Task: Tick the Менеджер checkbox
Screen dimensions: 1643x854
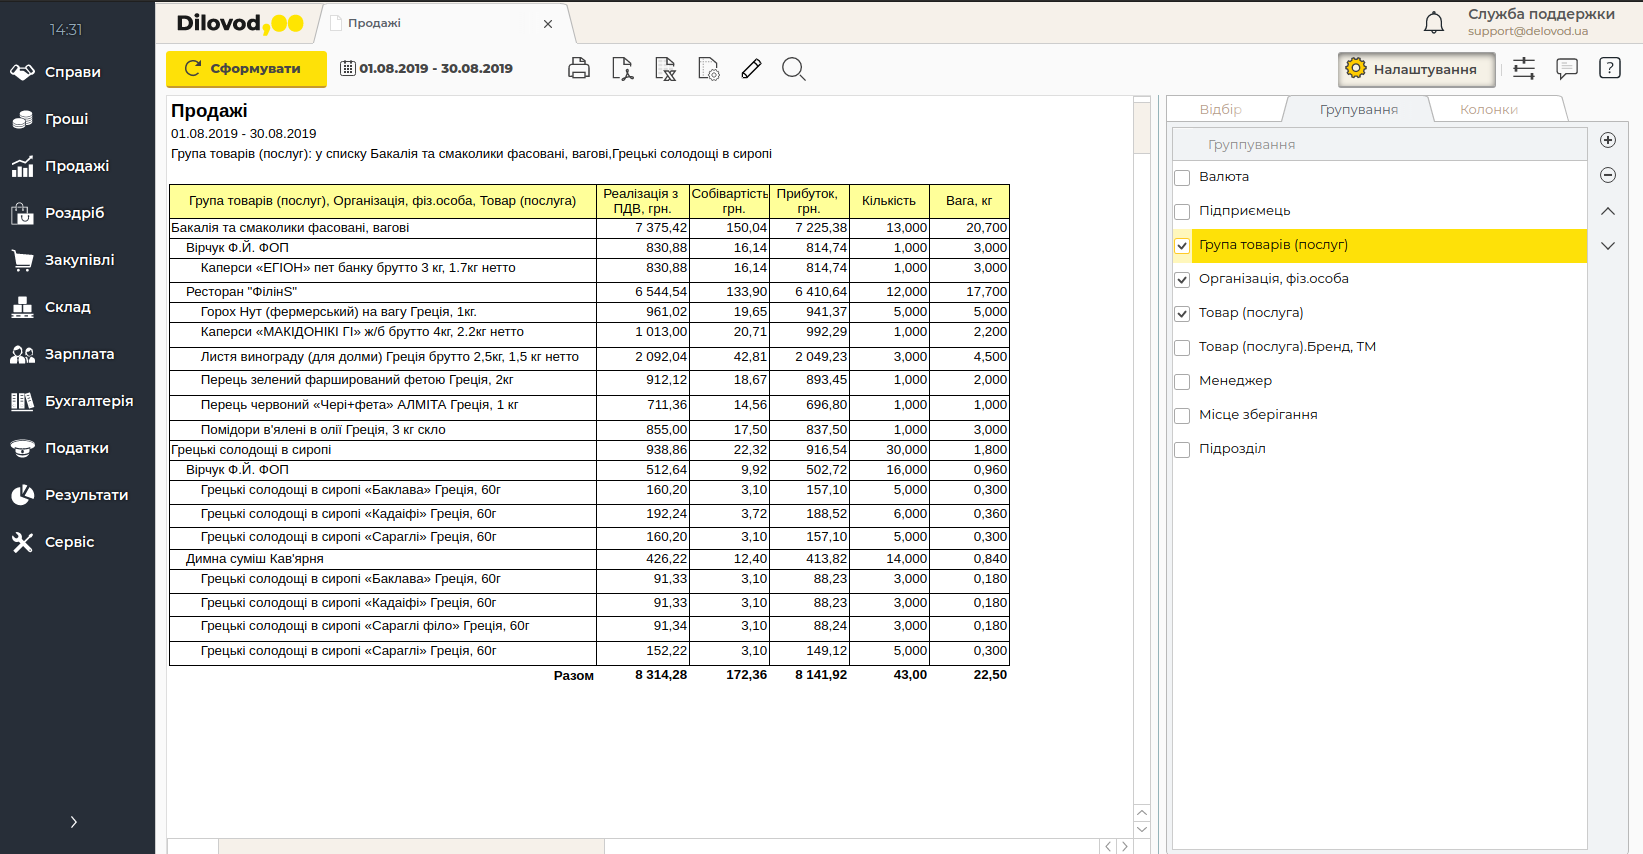Action: coord(1182,382)
